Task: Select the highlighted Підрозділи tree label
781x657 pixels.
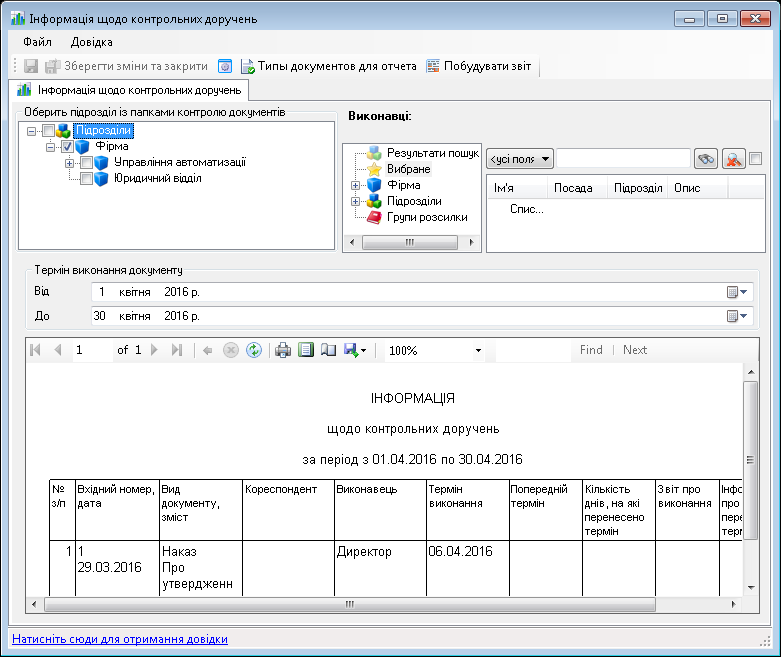Action: tap(104, 131)
